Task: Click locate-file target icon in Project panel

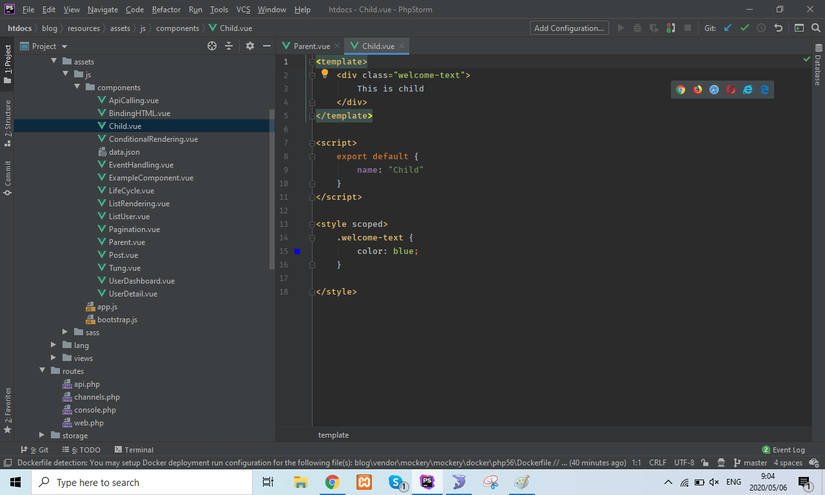Action: pos(212,46)
